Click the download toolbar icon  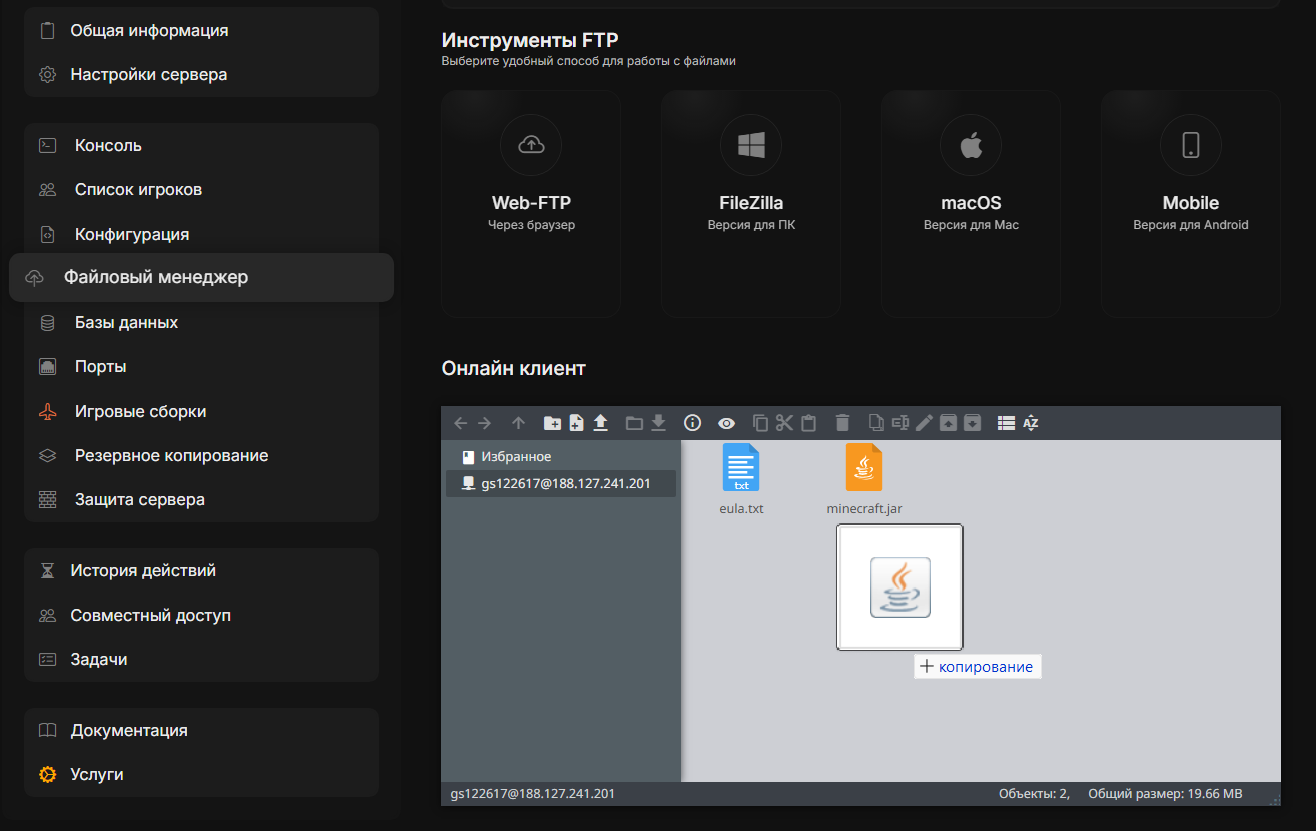click(x=658, y=423)
